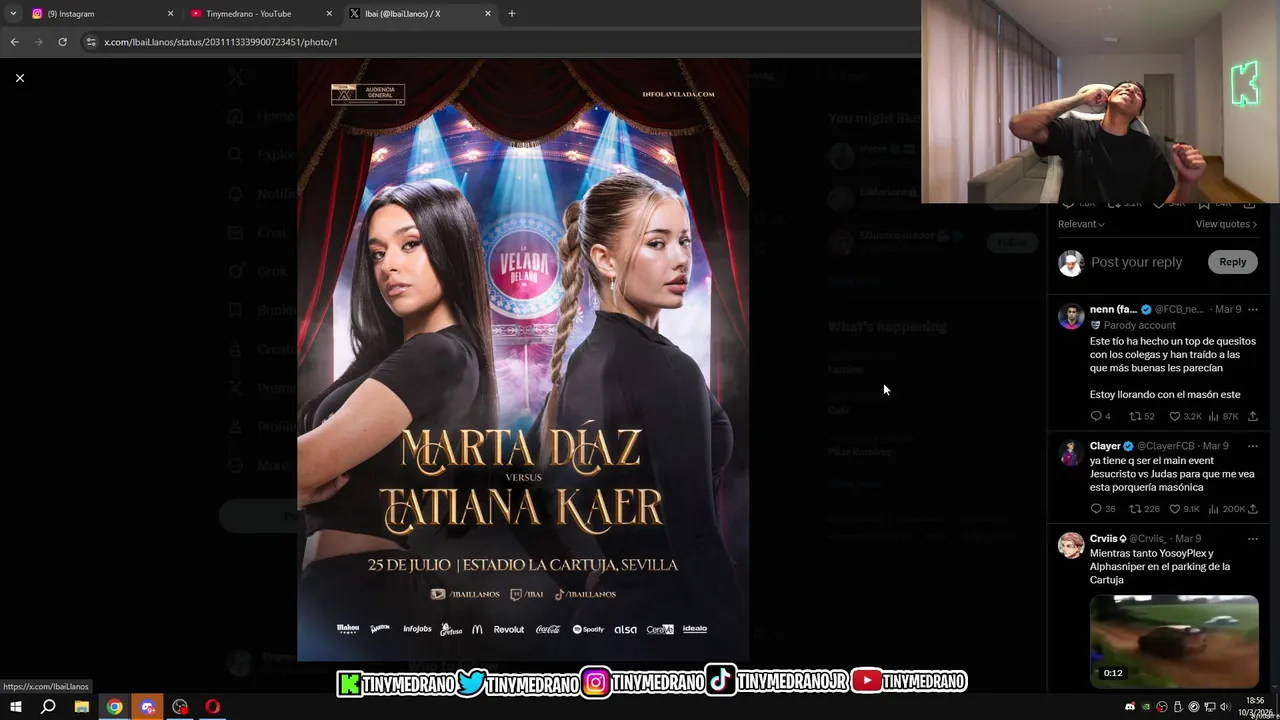
Task: Close the Ibai X tab
Action: [x=488, y=14]
